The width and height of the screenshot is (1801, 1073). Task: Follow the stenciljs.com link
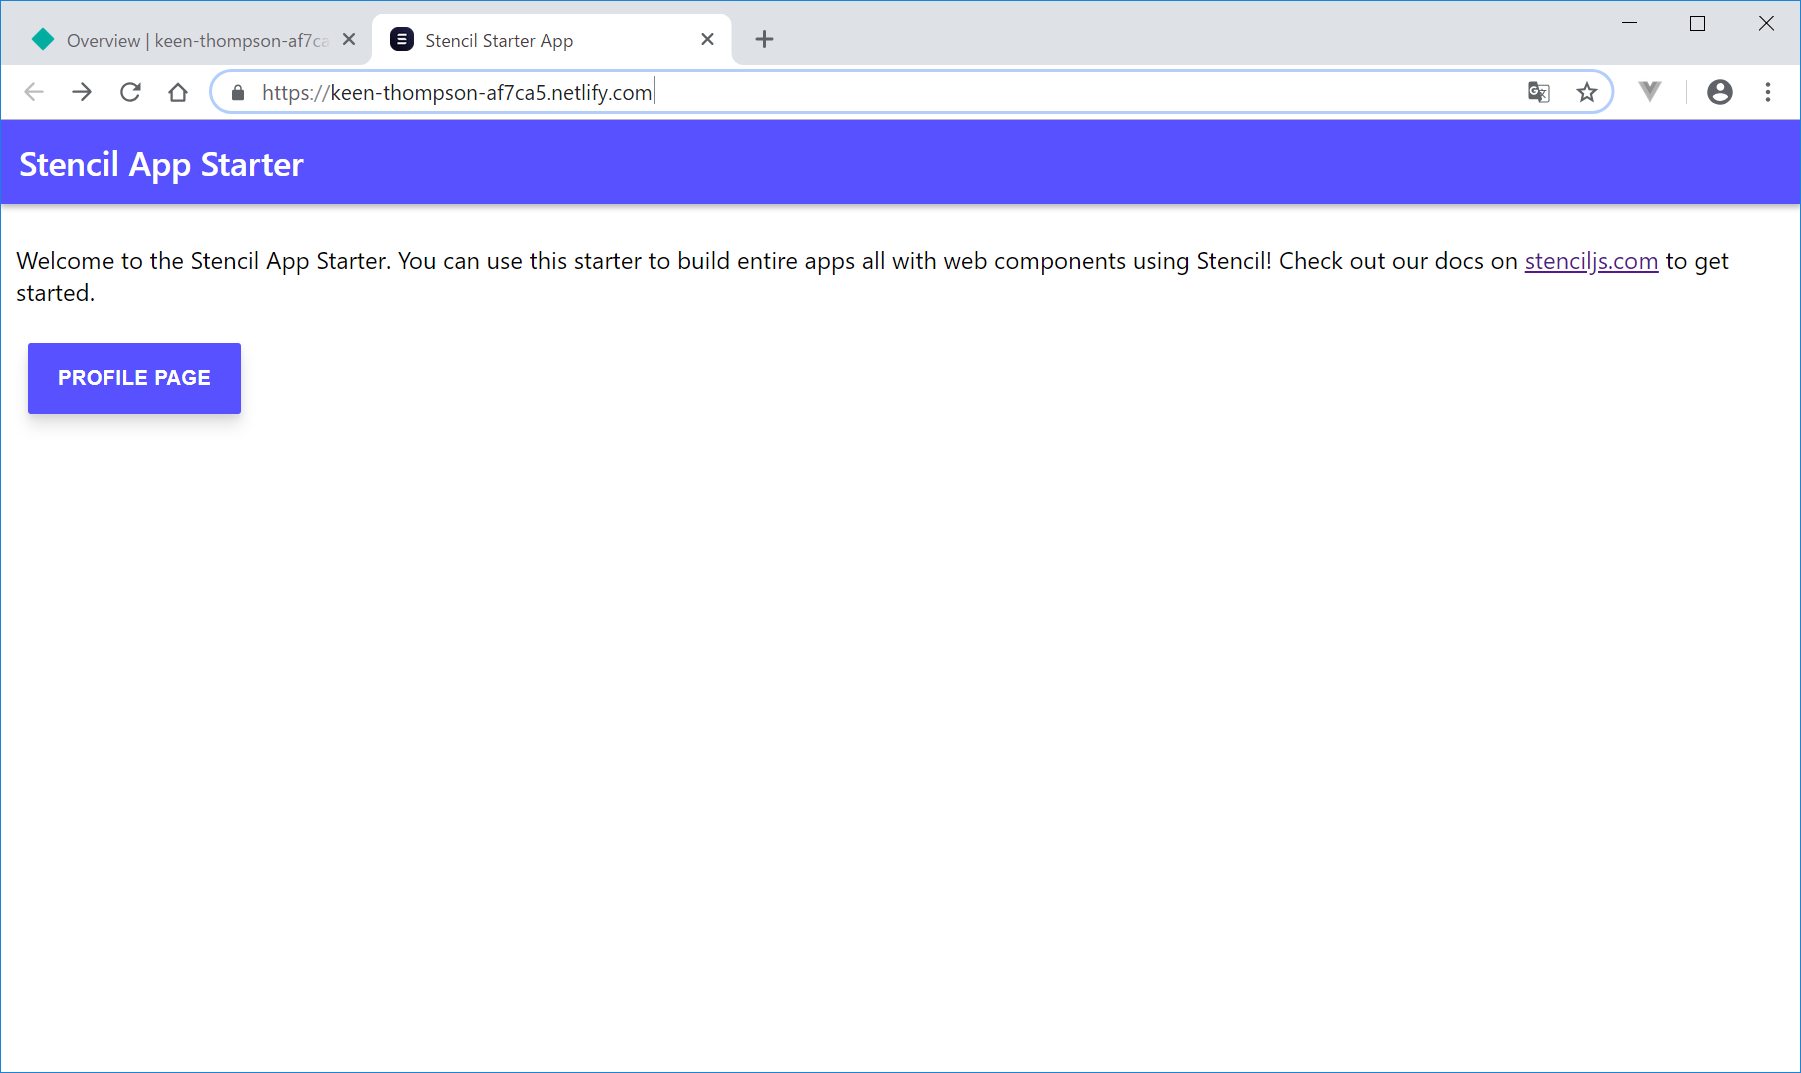click(x=1590, y=261)
